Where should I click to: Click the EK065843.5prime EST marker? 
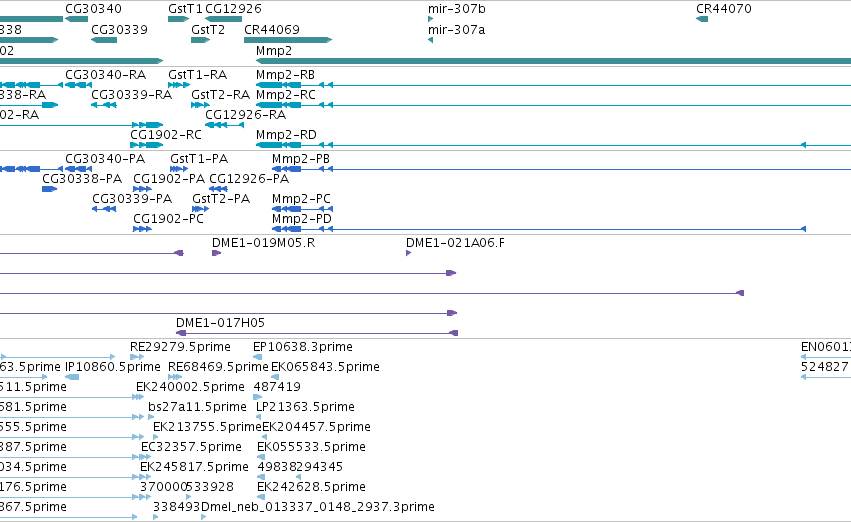click(275, 377)
